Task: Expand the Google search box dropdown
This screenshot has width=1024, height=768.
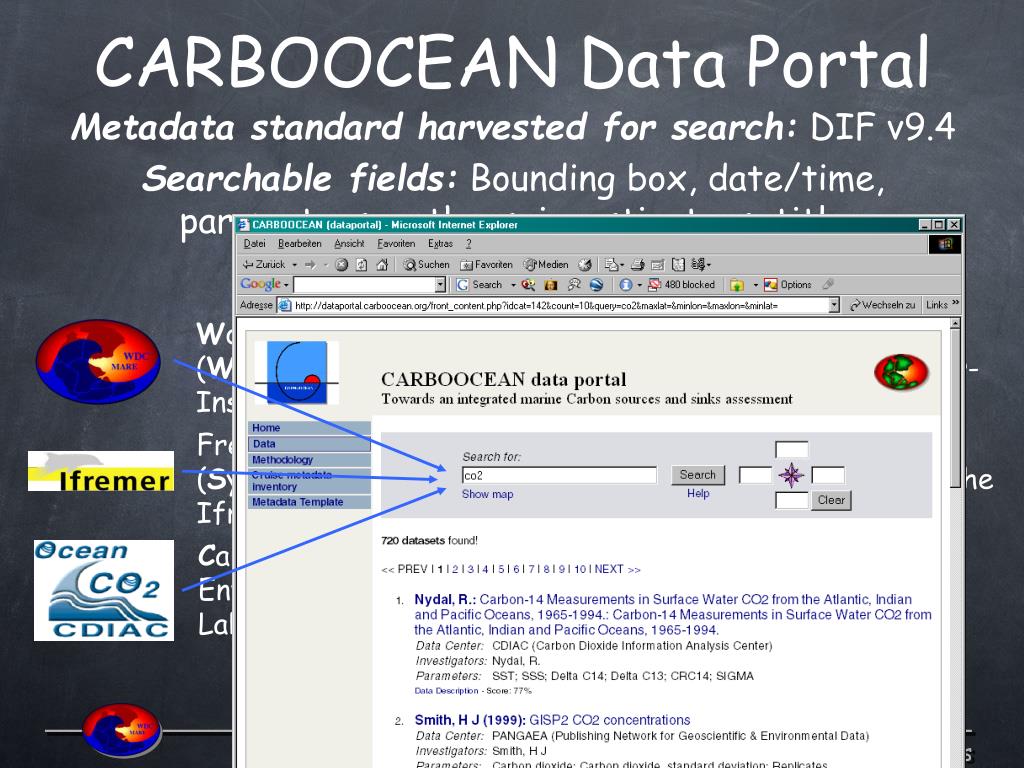Action: pos(440,285)
